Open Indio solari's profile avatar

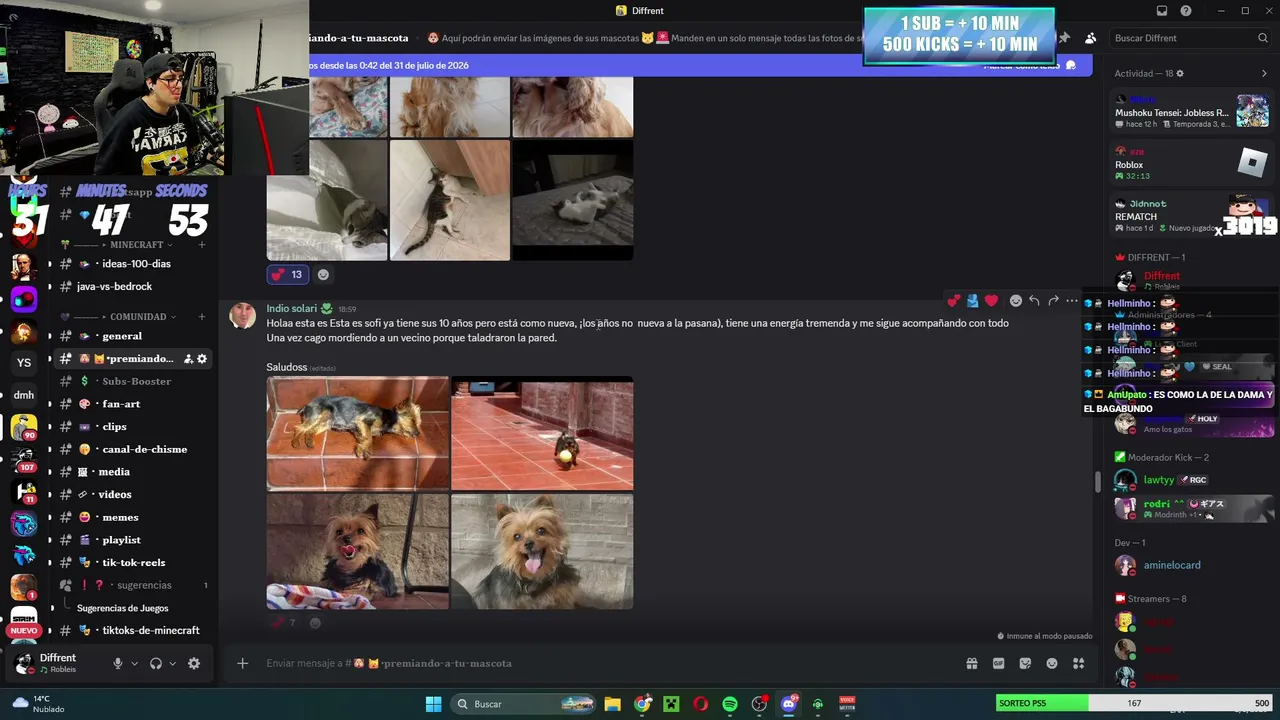[x=243, y=316]
